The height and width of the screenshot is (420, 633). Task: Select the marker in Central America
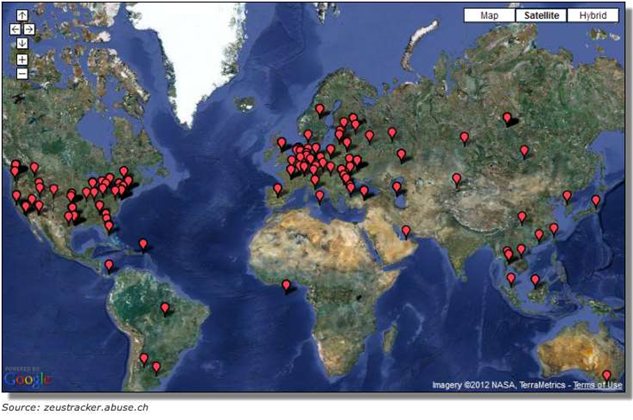tap(108, 265)
